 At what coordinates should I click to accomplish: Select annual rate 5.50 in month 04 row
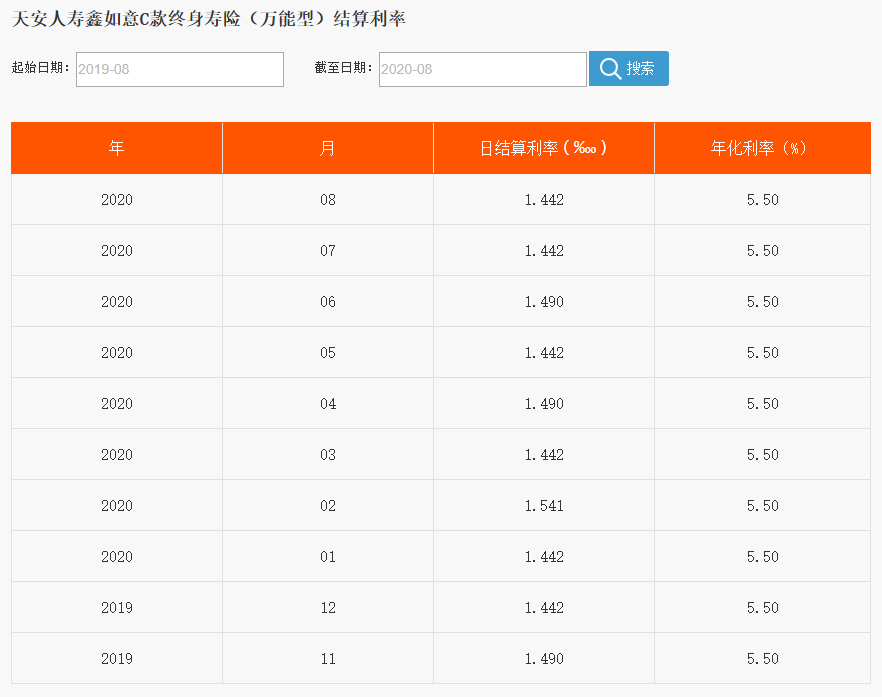tap(763, 403)
